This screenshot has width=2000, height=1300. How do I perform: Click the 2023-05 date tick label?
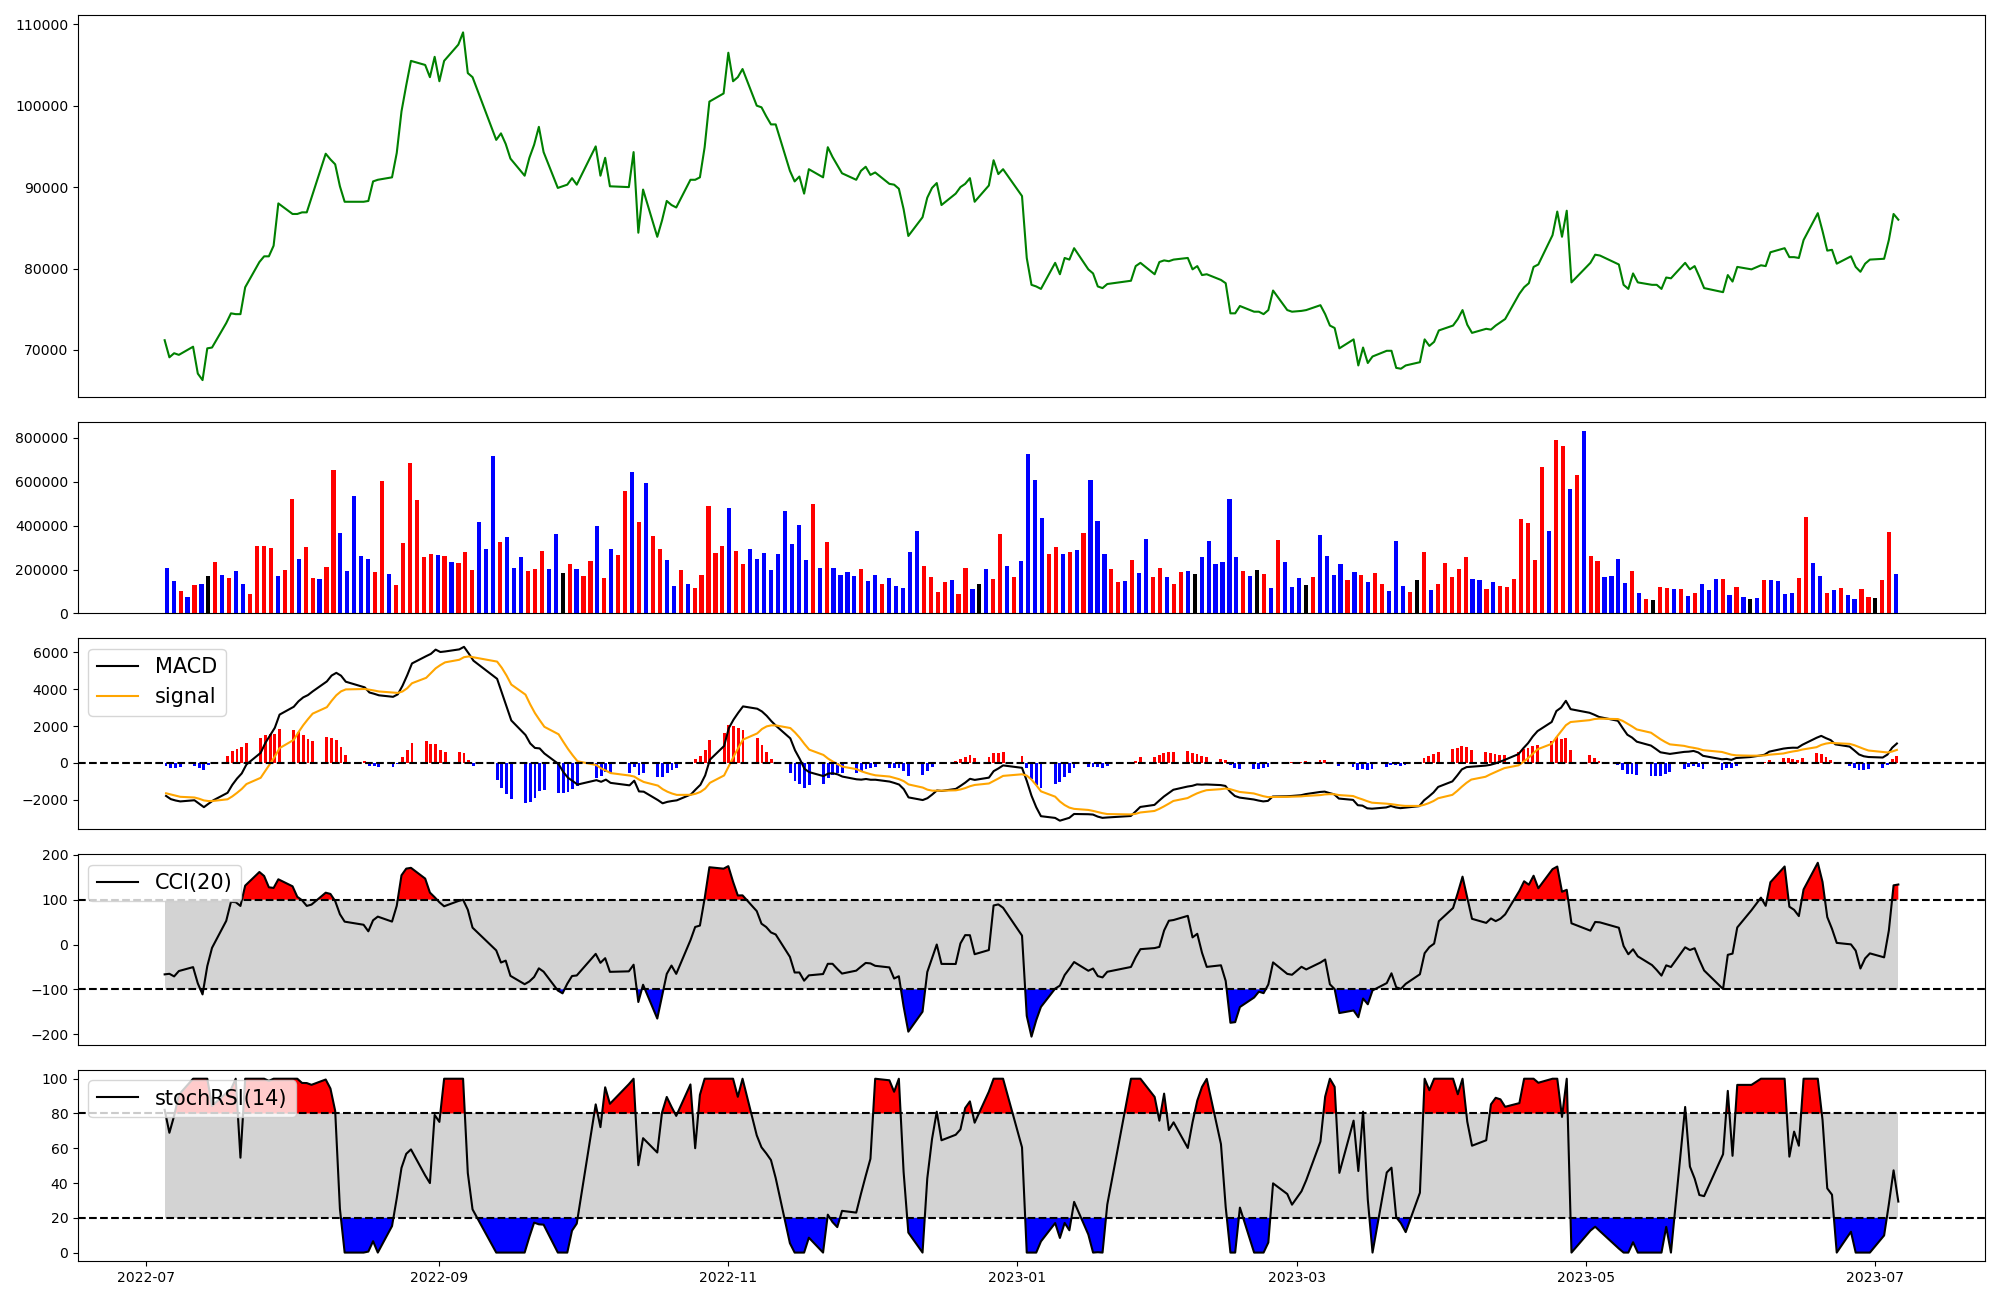pos(1586,1277)
